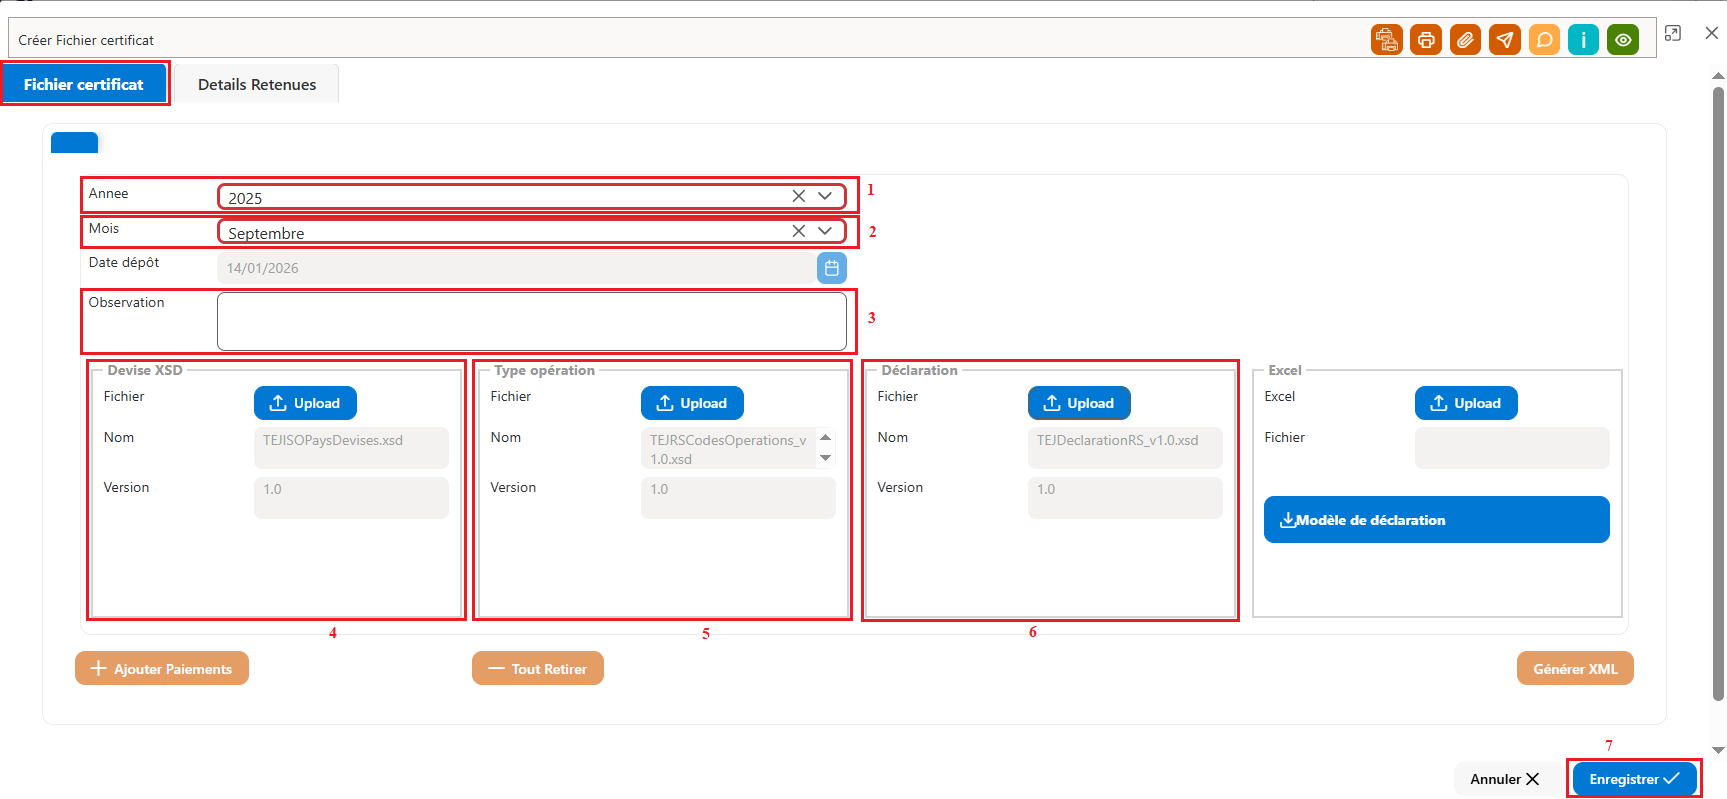Click inside the Observation text area
This screenshot has width=1727, height=799.
532,321
